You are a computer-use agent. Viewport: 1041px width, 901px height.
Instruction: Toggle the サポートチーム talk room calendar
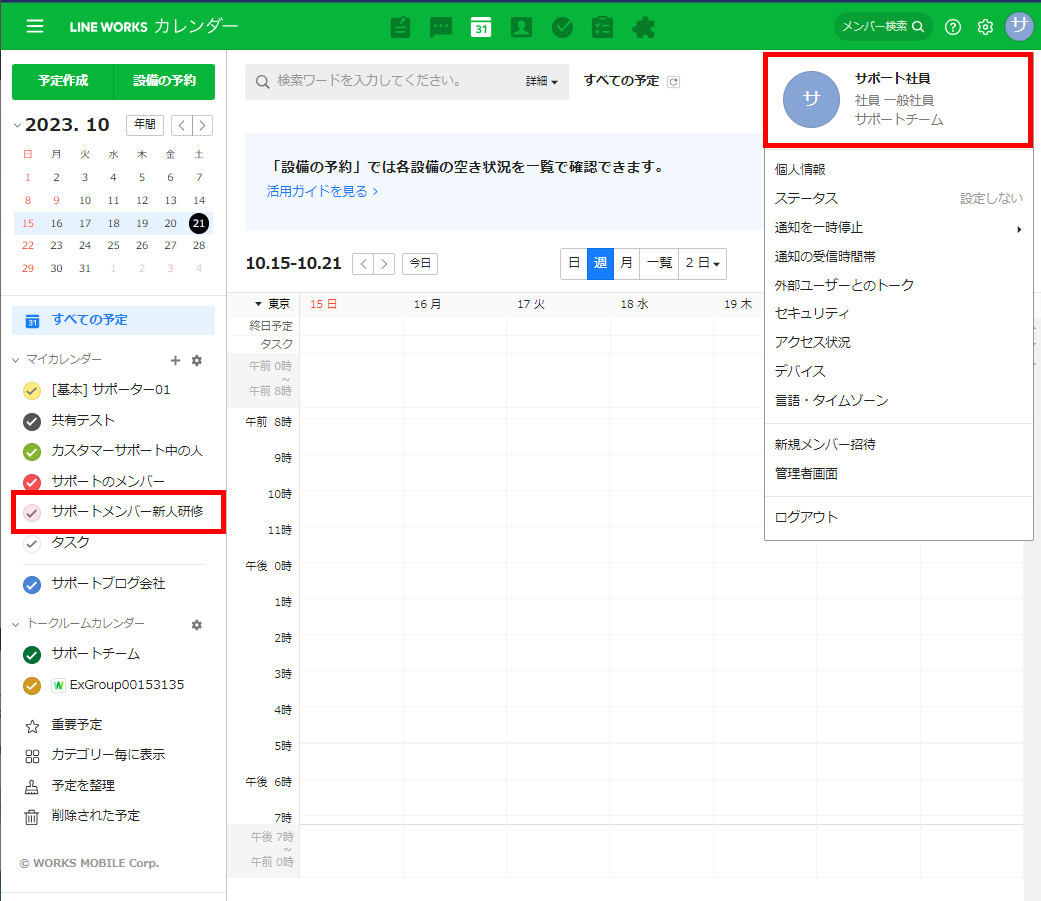[31, 654]
